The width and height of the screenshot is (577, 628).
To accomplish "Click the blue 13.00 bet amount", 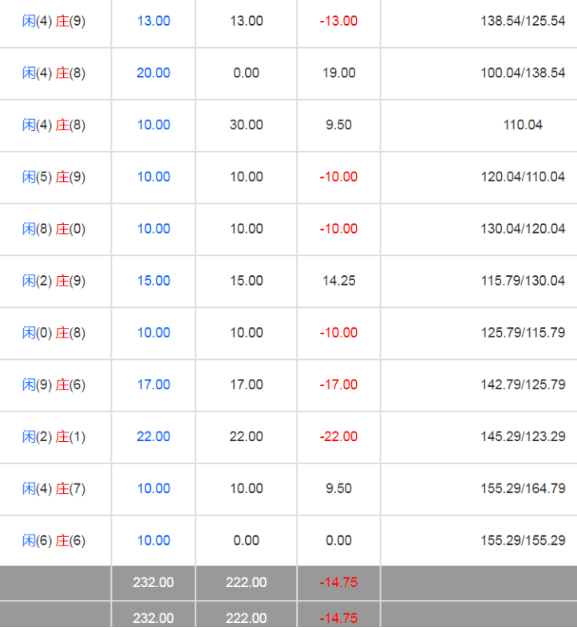I will click(154, 21).
